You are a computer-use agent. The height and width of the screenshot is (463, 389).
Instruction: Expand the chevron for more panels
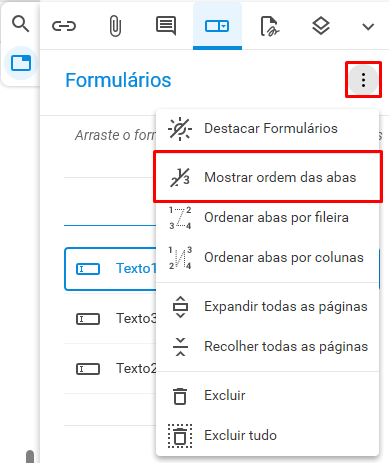tap(368, 26)
